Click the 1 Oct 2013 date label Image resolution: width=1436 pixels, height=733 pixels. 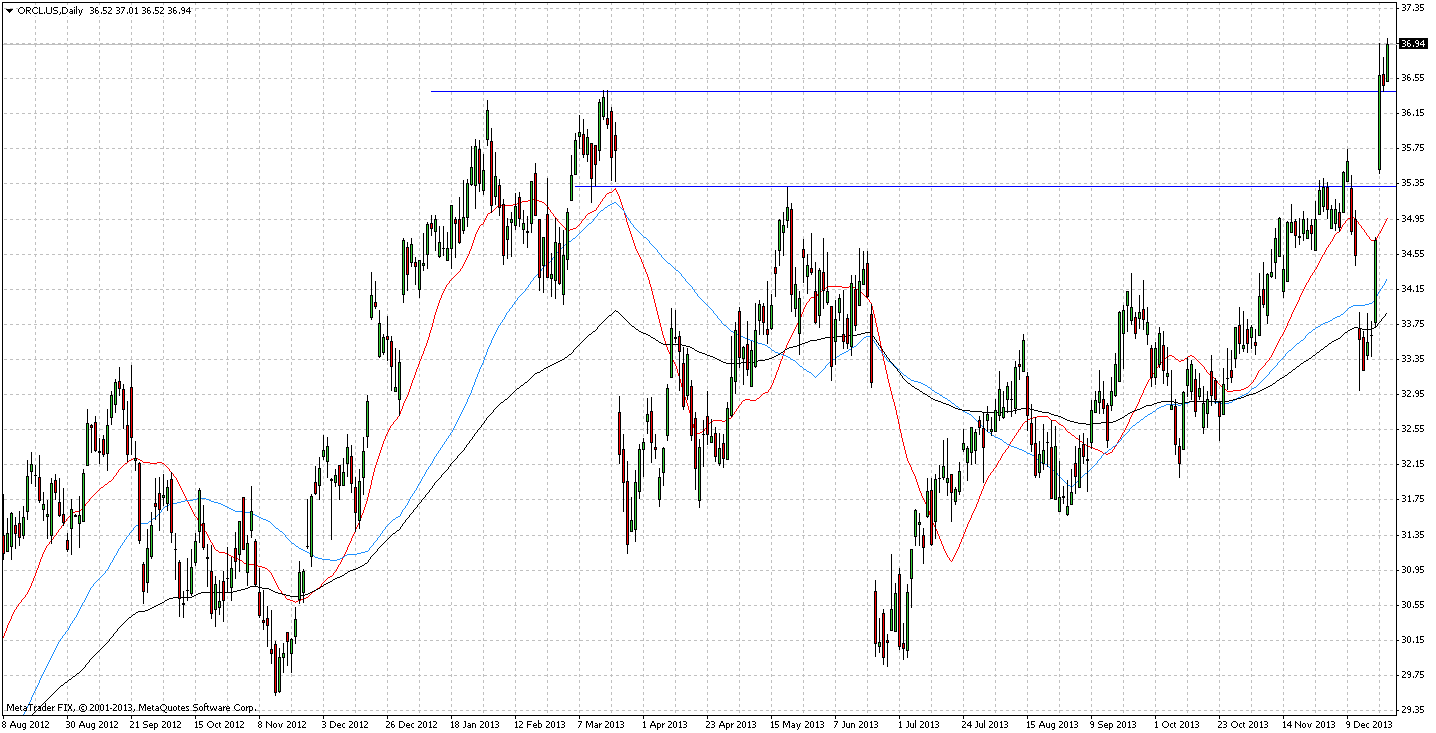[1175, 724]
